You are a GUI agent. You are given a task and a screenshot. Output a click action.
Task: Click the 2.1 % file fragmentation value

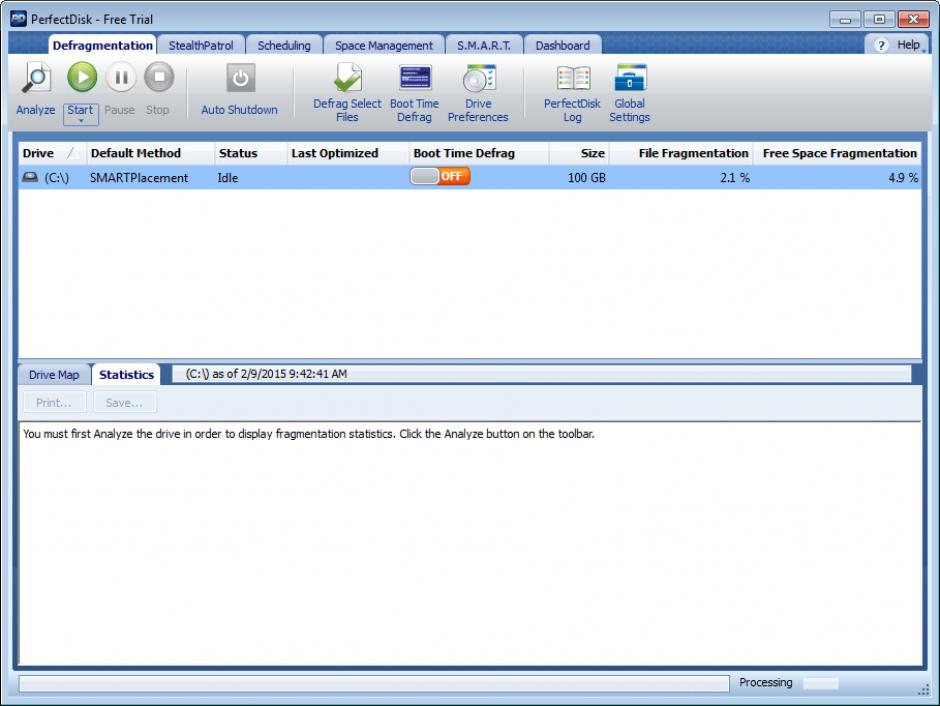click(734, 178)
